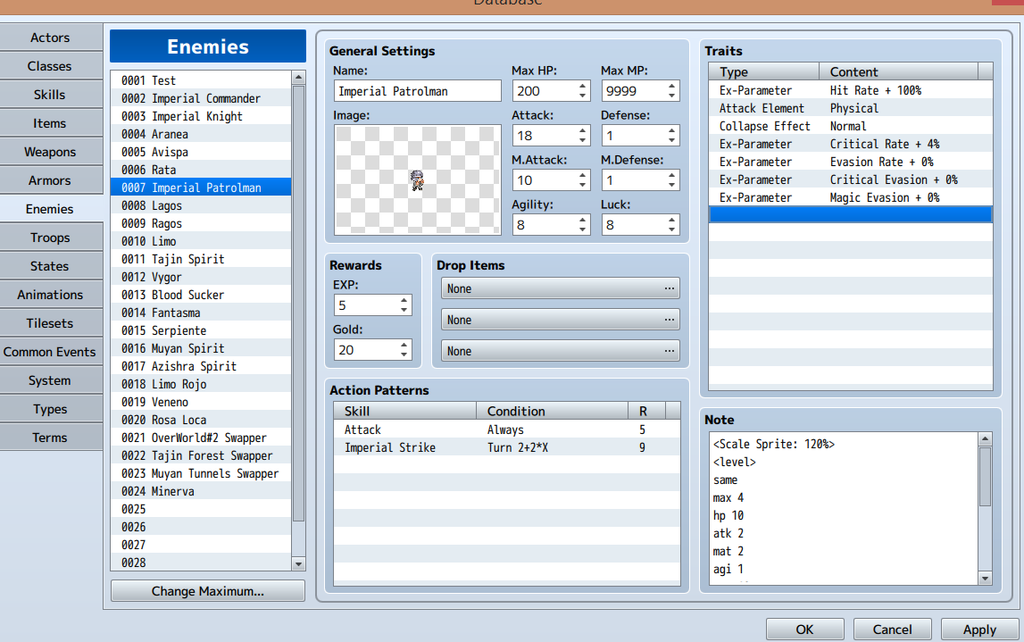Decrease the EXP reward value
The height and width of the screenshot is (642, 1024).
[x=404, y=310]
